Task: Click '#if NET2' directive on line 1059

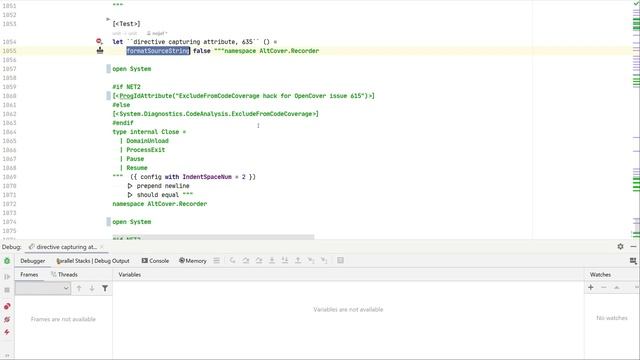Action: tap(127, 87)
